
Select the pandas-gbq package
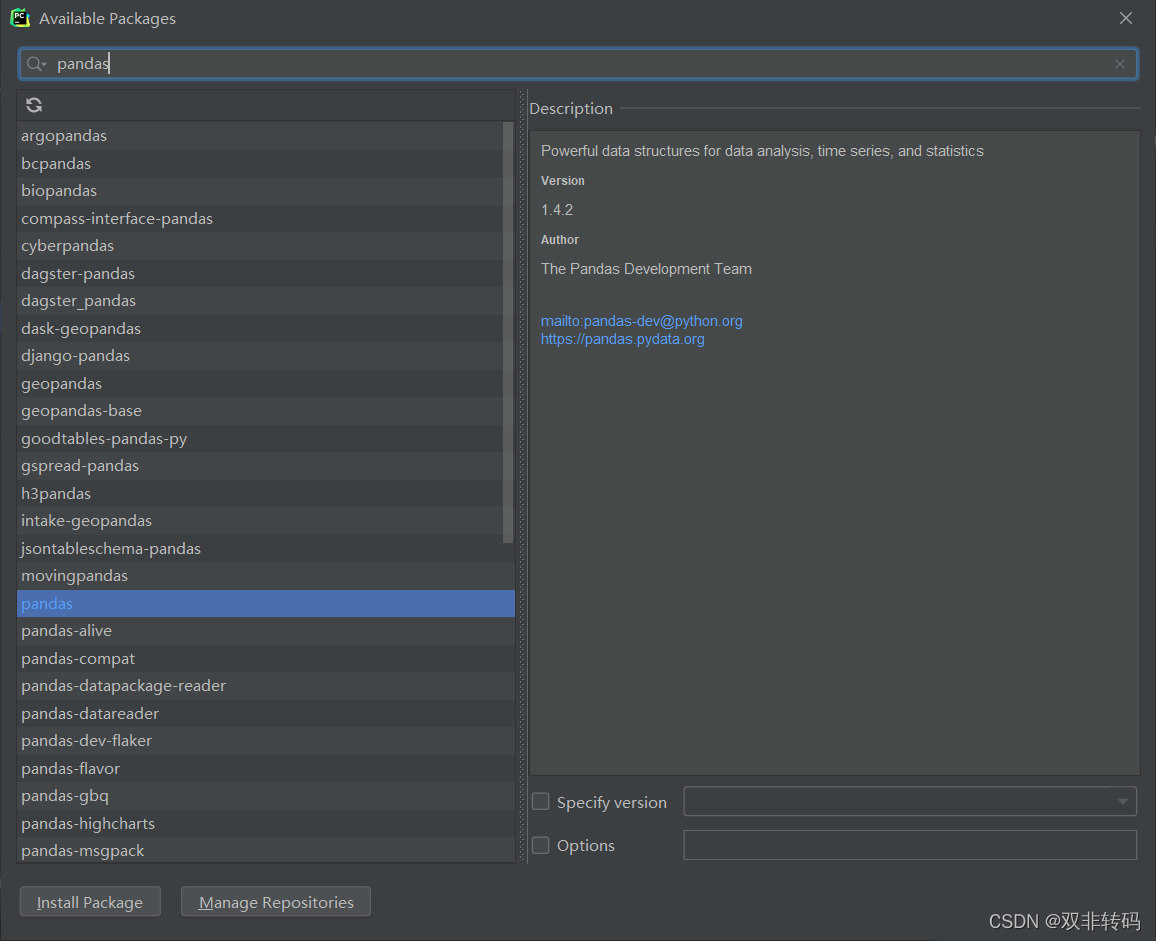coord(265,796)
